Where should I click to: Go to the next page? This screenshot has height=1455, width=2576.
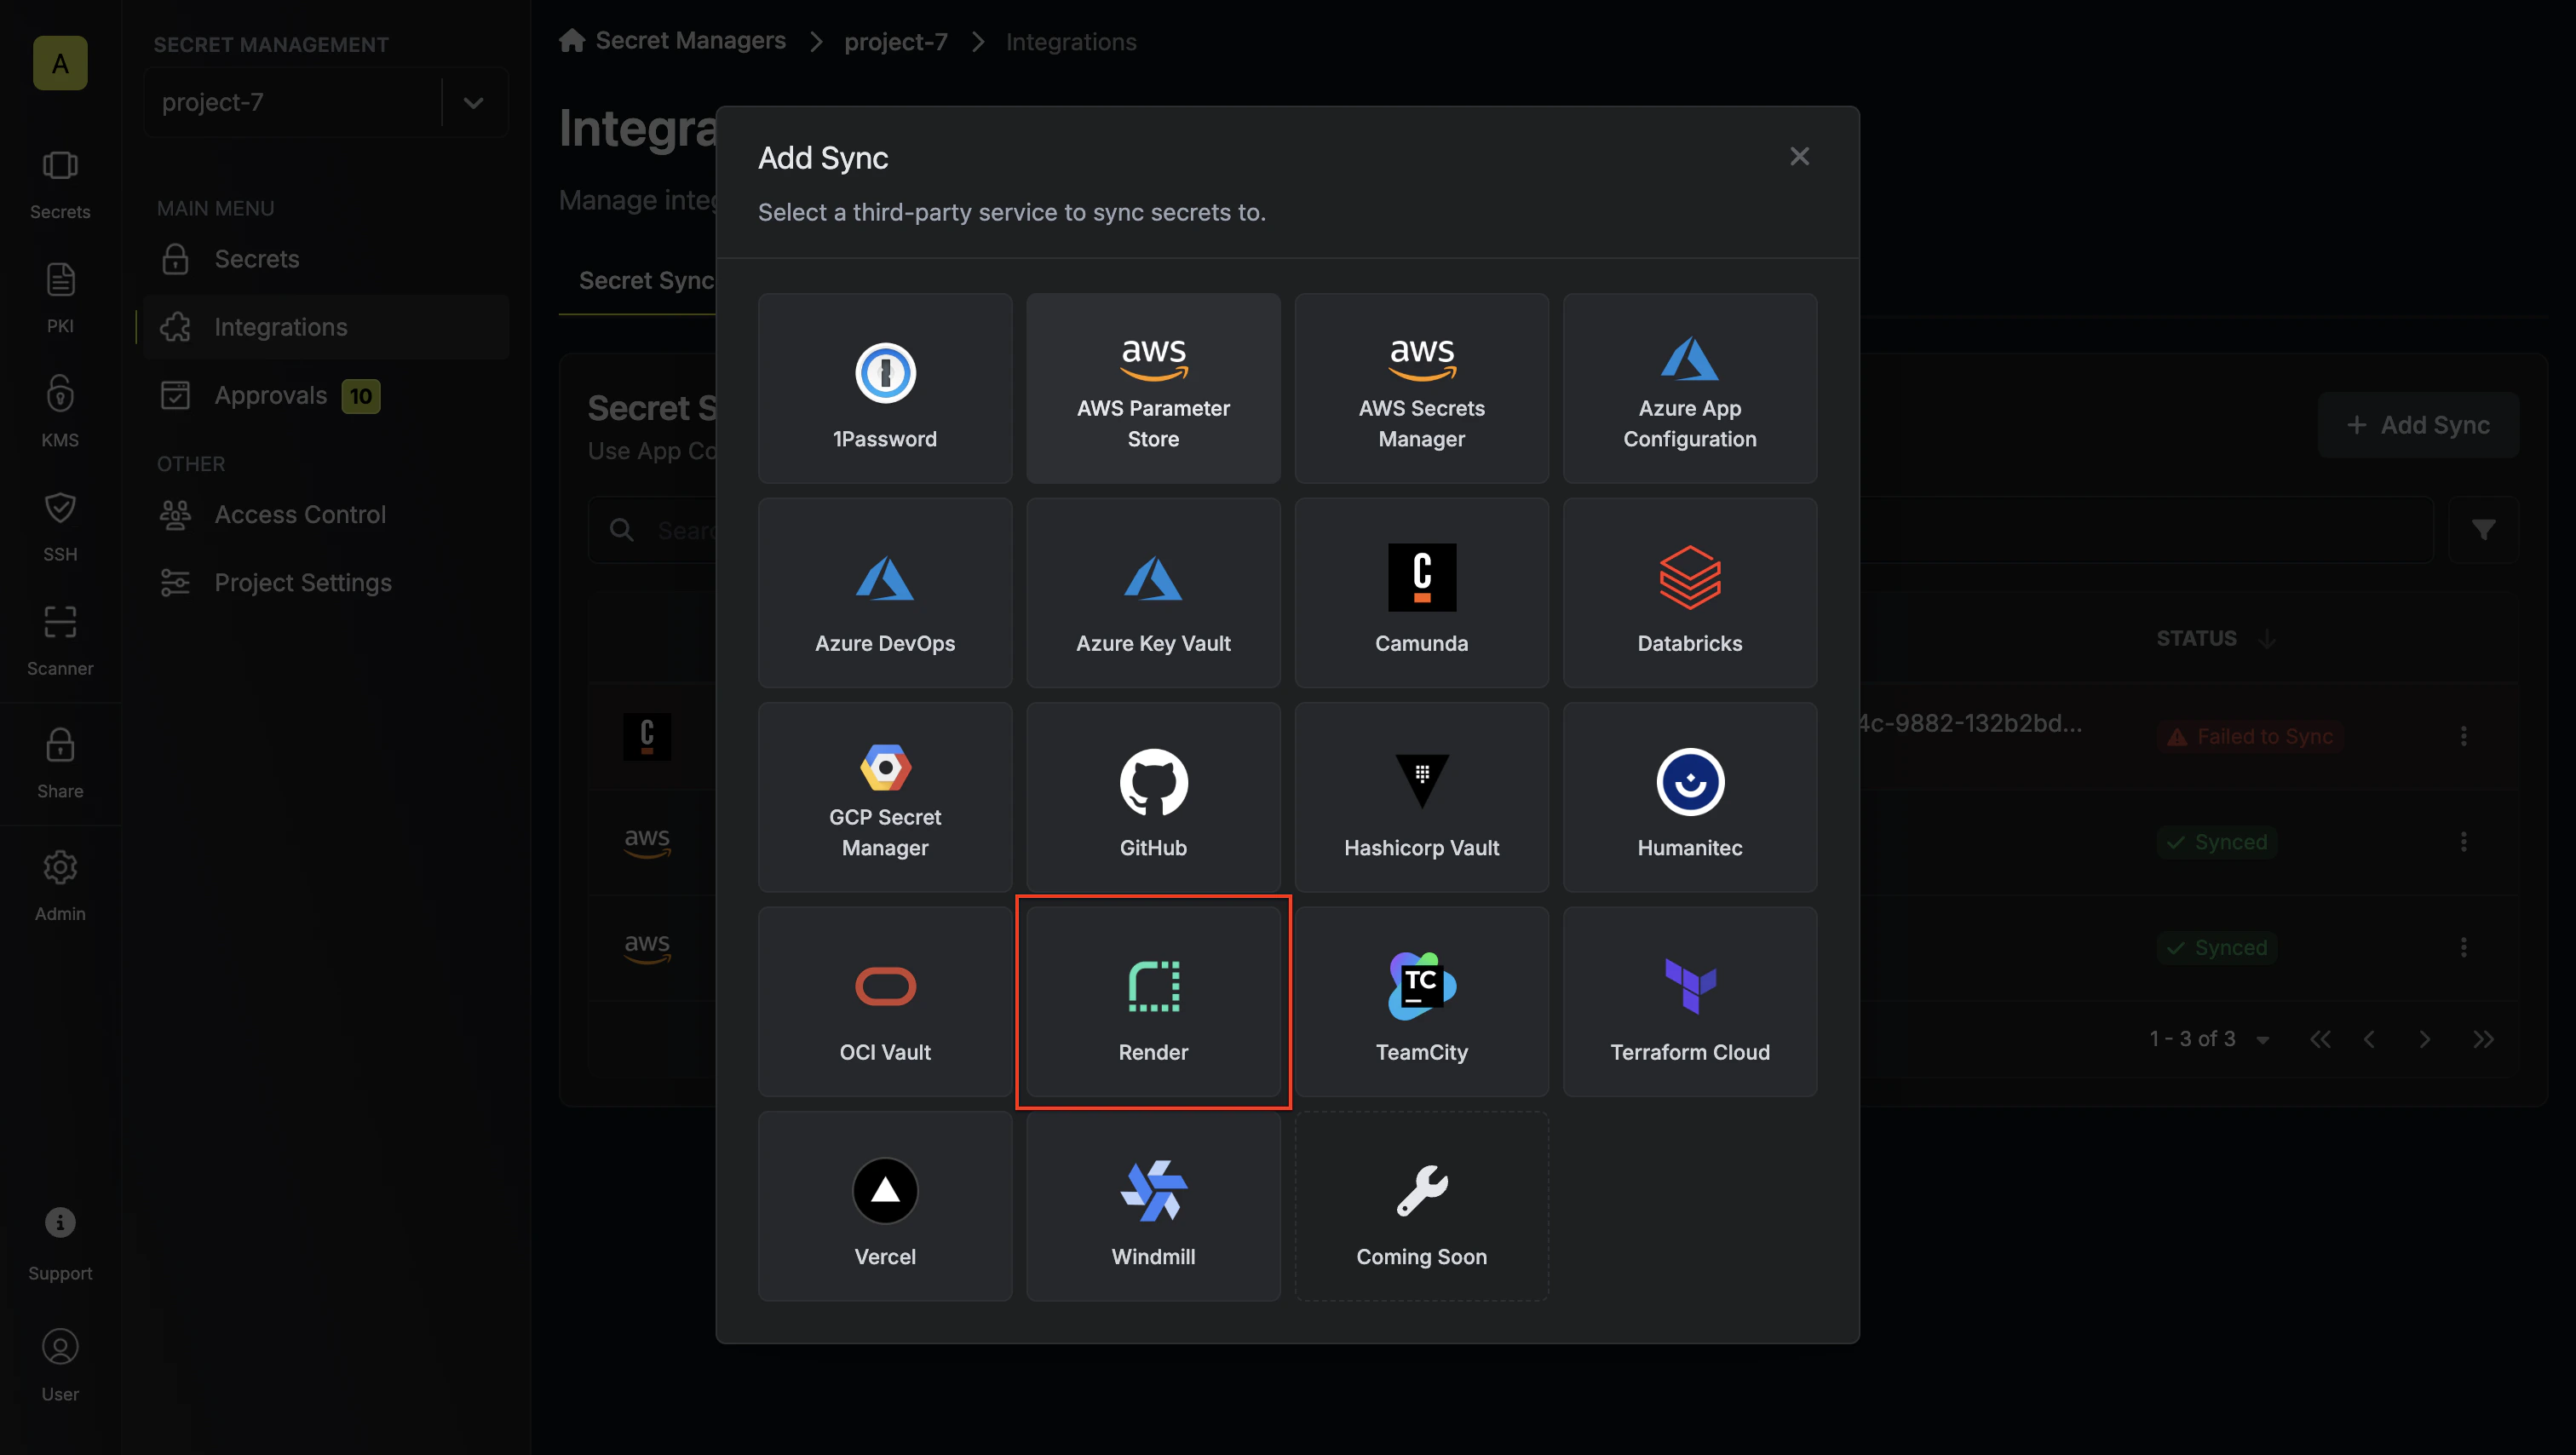pyautogui.click(x=2424, y=1040)
